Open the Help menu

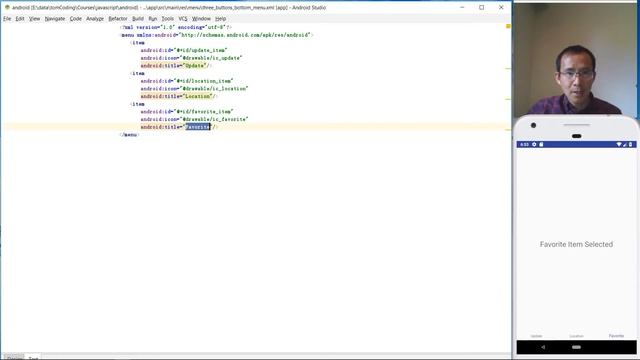tap(220, 19)
